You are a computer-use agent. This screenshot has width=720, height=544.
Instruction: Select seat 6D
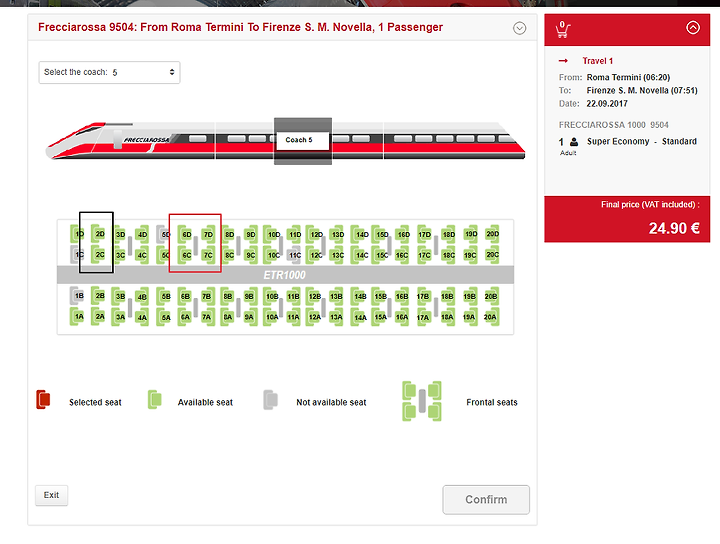click(x=186, y=234)
